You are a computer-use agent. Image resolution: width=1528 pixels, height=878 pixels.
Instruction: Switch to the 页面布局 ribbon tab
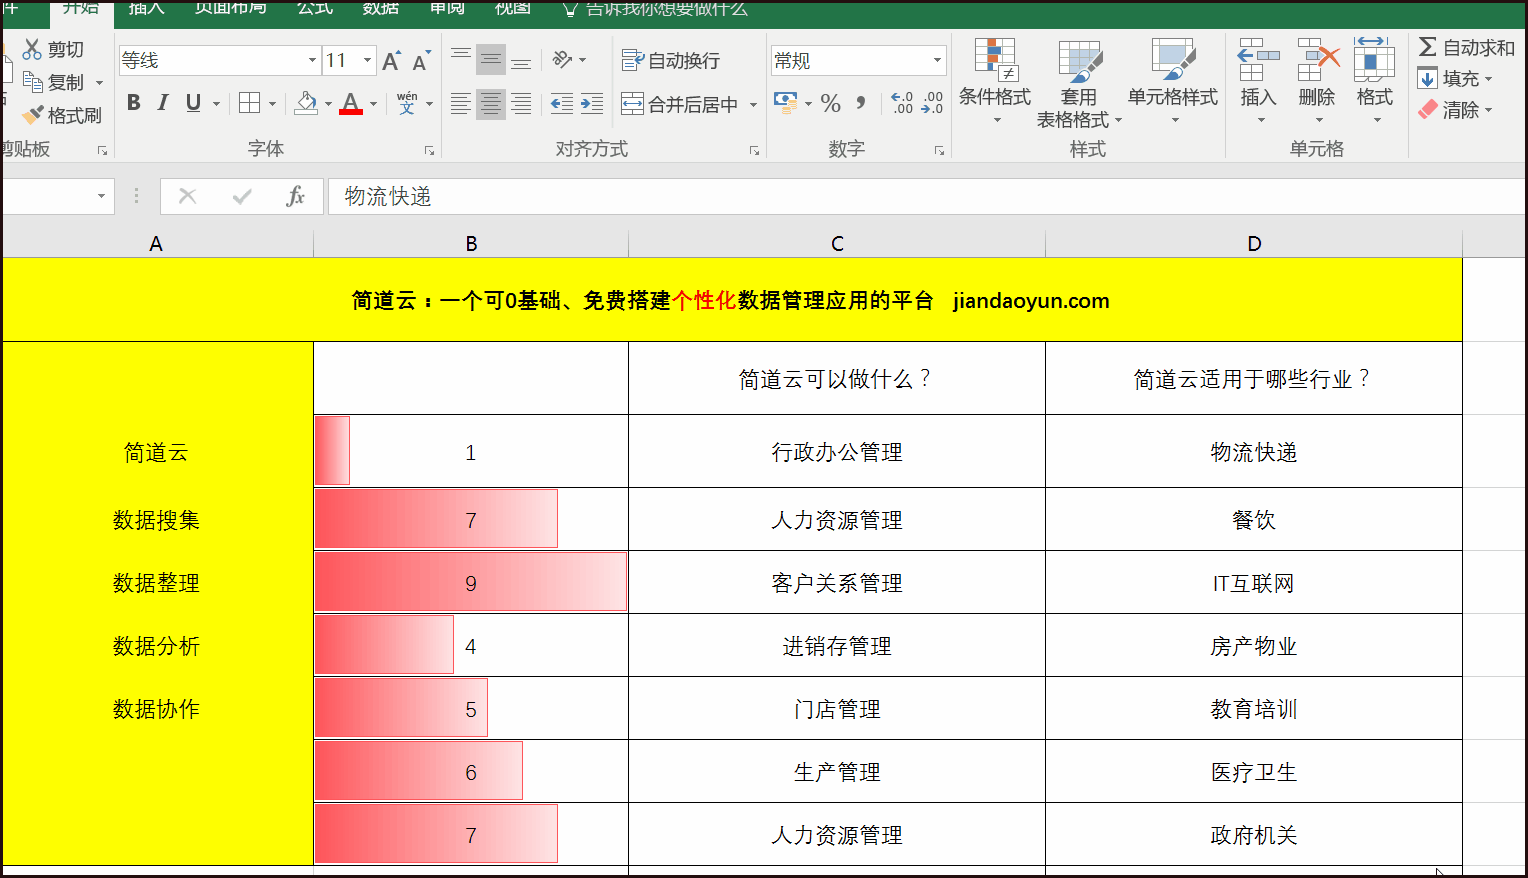(x=230, y=9)
